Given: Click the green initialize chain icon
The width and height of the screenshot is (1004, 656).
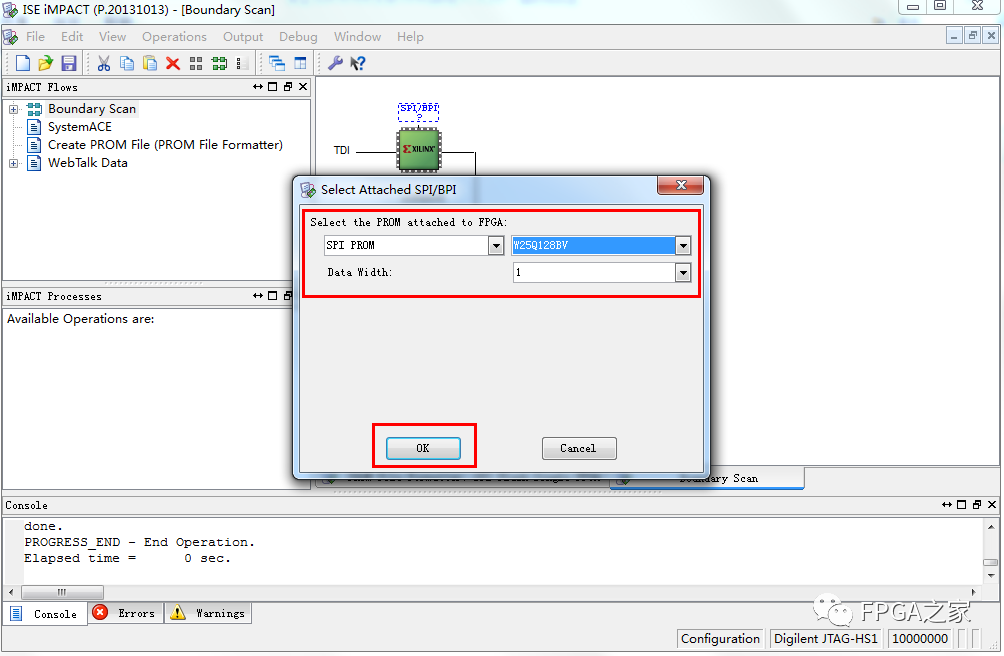Looking at the screenshot, I should tap(219, 63).
